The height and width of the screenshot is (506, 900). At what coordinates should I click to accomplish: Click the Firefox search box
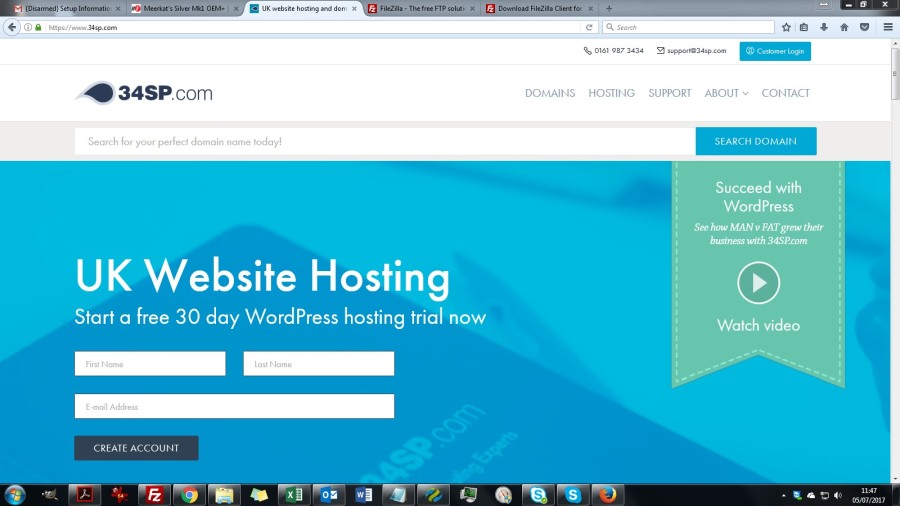coord(688,27)
